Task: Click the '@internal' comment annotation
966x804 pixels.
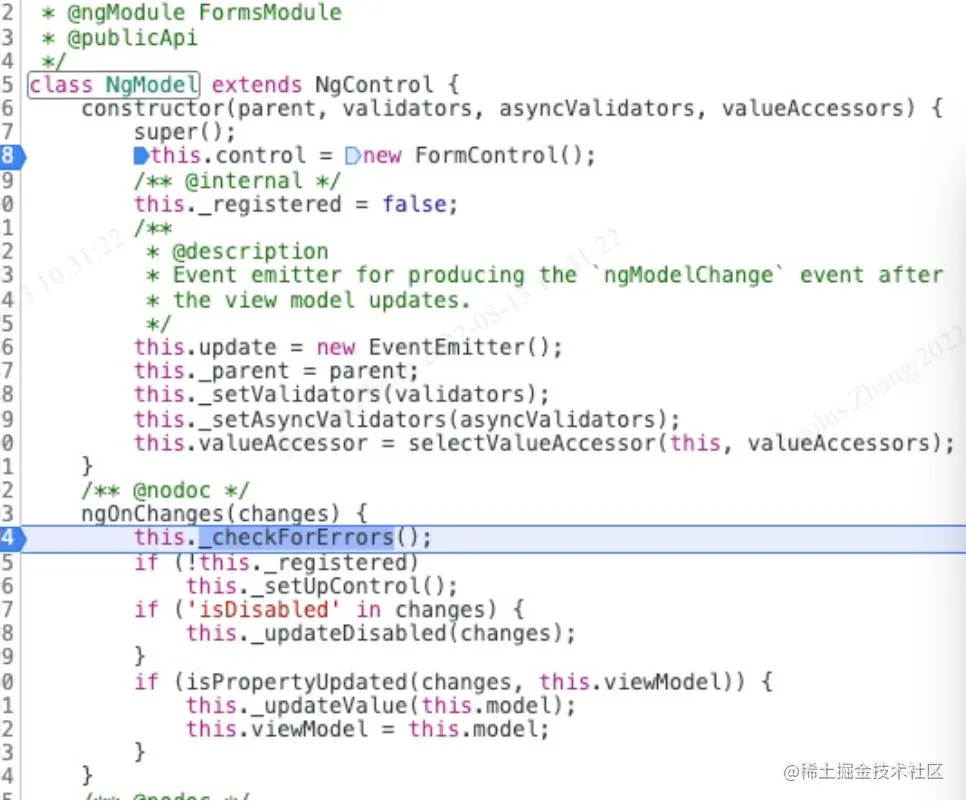Action: coord(243,181)
